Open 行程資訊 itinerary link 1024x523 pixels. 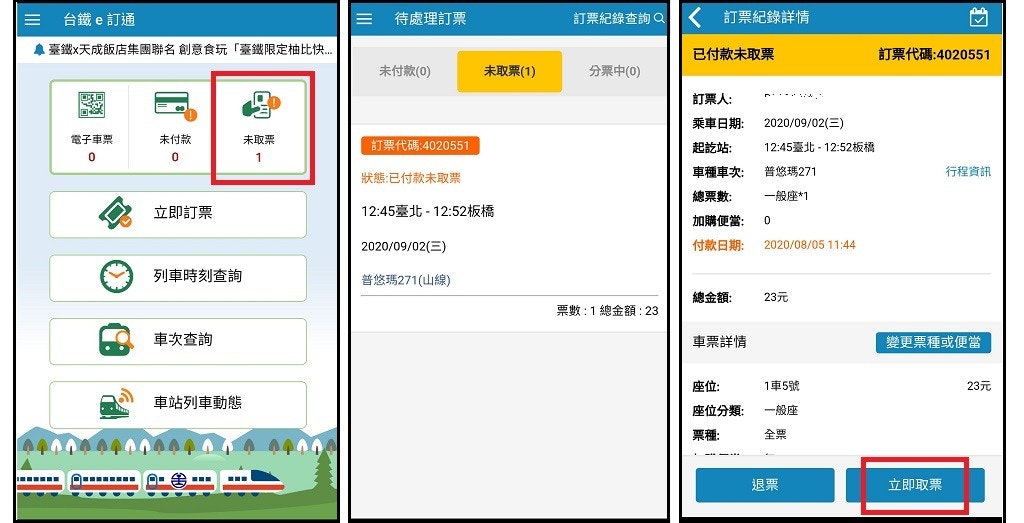click(968, 172)
